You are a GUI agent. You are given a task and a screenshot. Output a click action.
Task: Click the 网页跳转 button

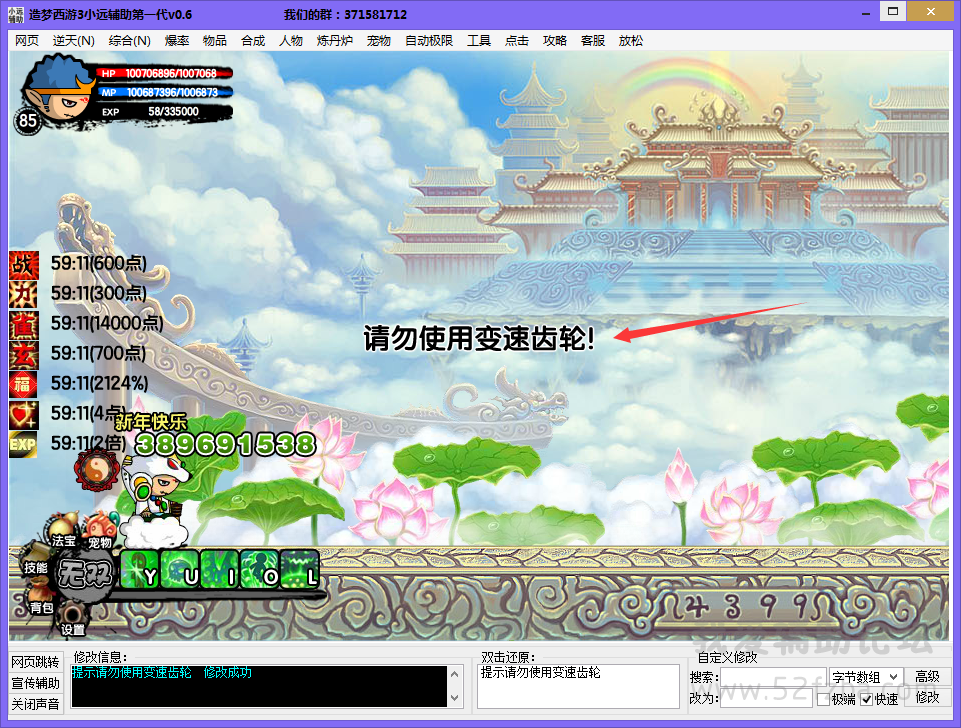[35, 662]
